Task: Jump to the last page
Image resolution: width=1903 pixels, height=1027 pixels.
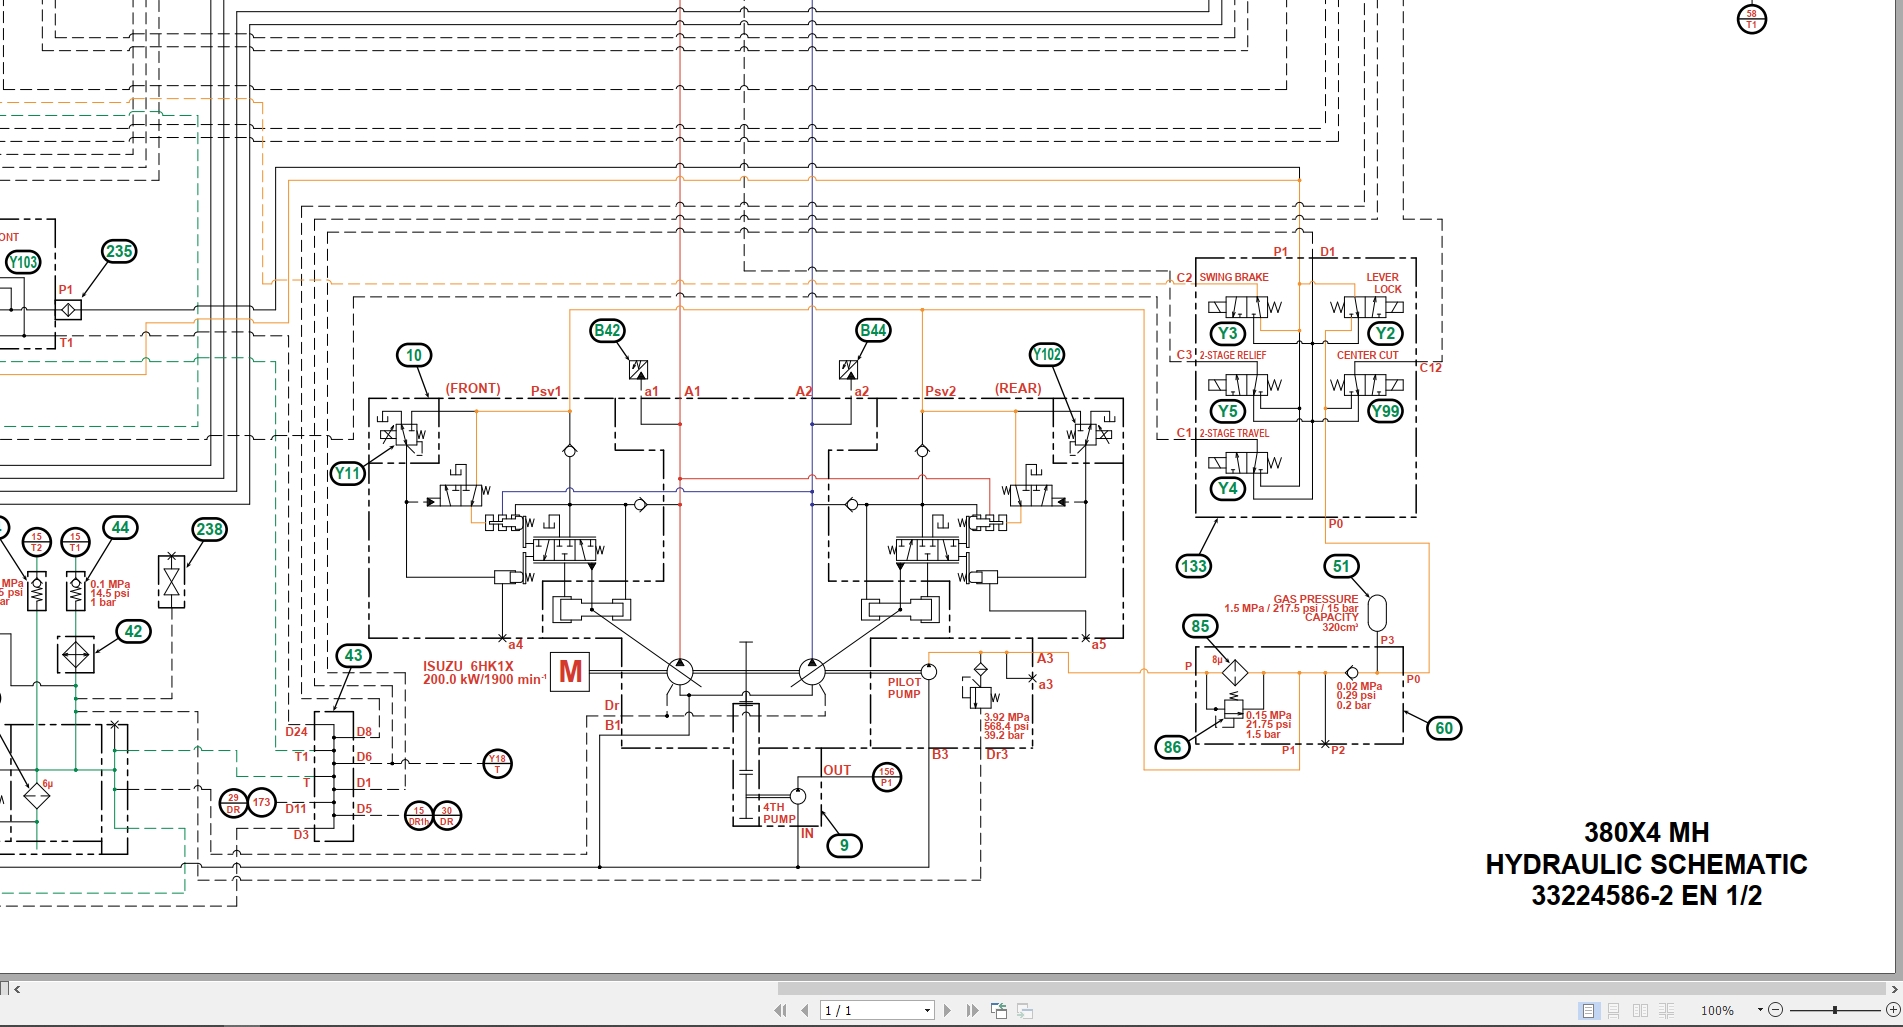Action: [972, 1010]
